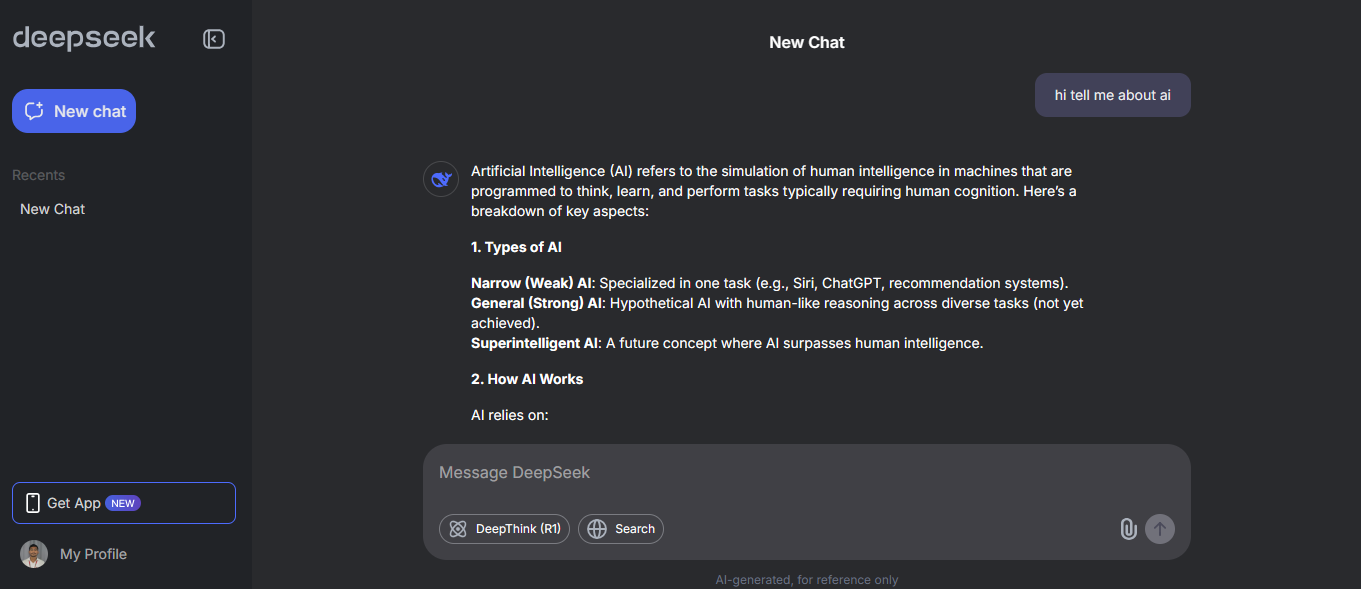Image resolution: width=1361 pixels, height=589 pixels.
Task: Click the 'AI relies on:' line
Action: point(510,415)
